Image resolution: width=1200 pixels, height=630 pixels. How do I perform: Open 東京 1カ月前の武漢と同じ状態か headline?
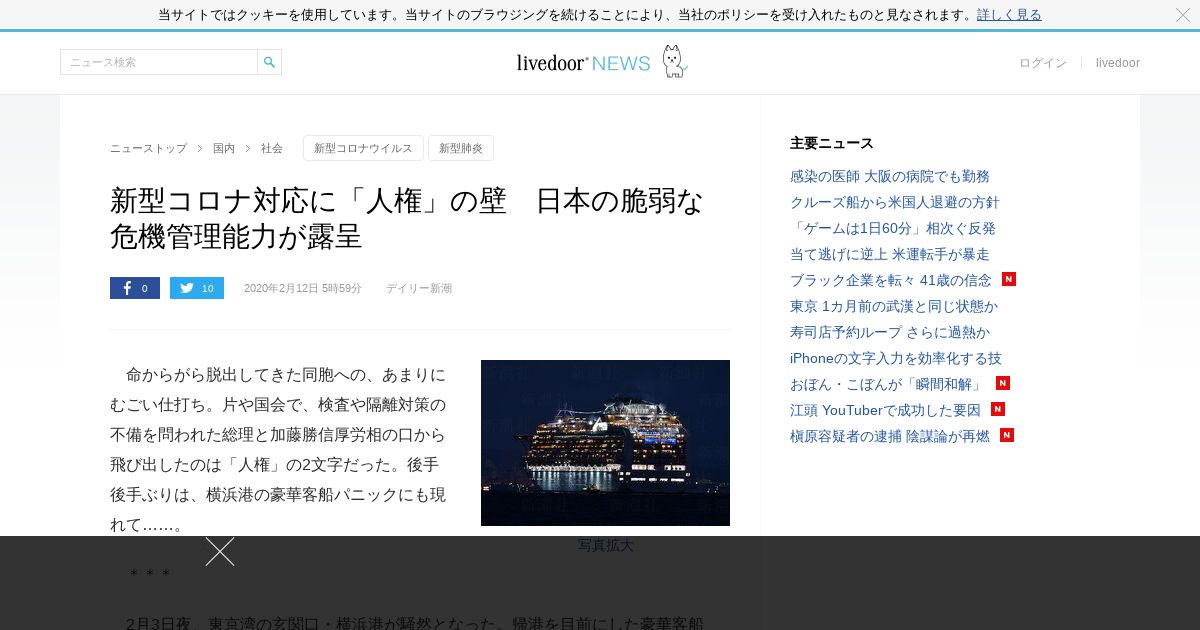point(894,306)
